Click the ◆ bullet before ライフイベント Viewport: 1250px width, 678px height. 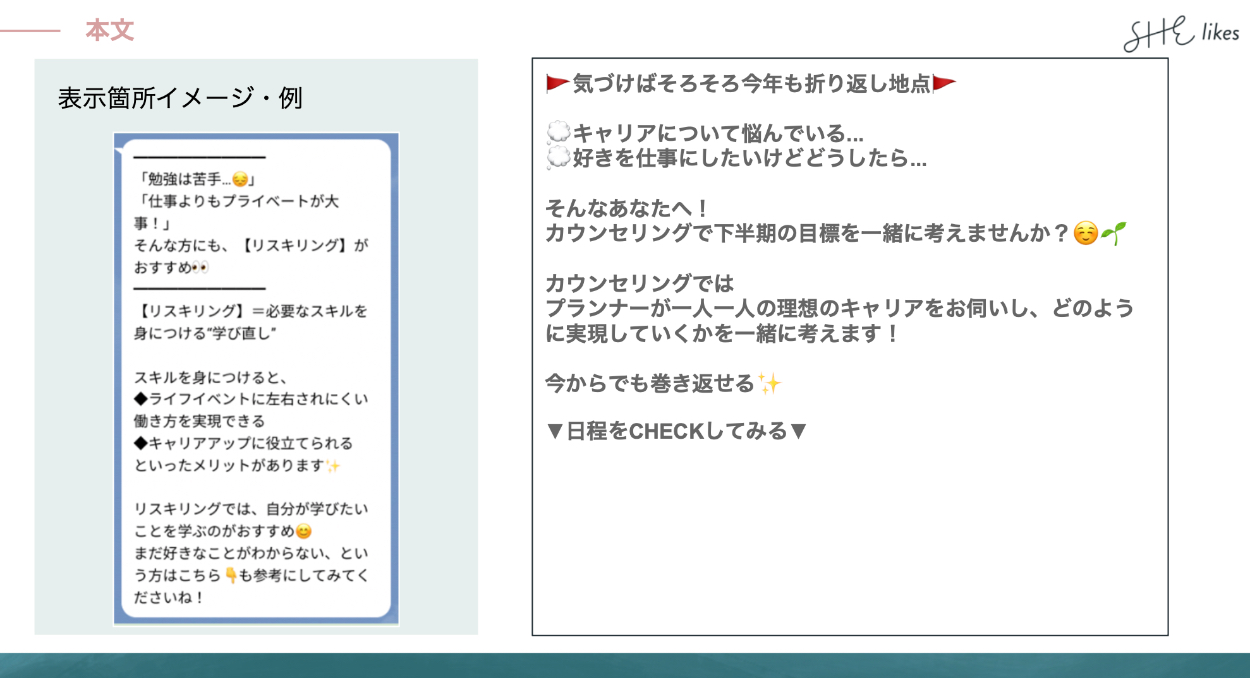pyautogui.click(x=141, y=399)
